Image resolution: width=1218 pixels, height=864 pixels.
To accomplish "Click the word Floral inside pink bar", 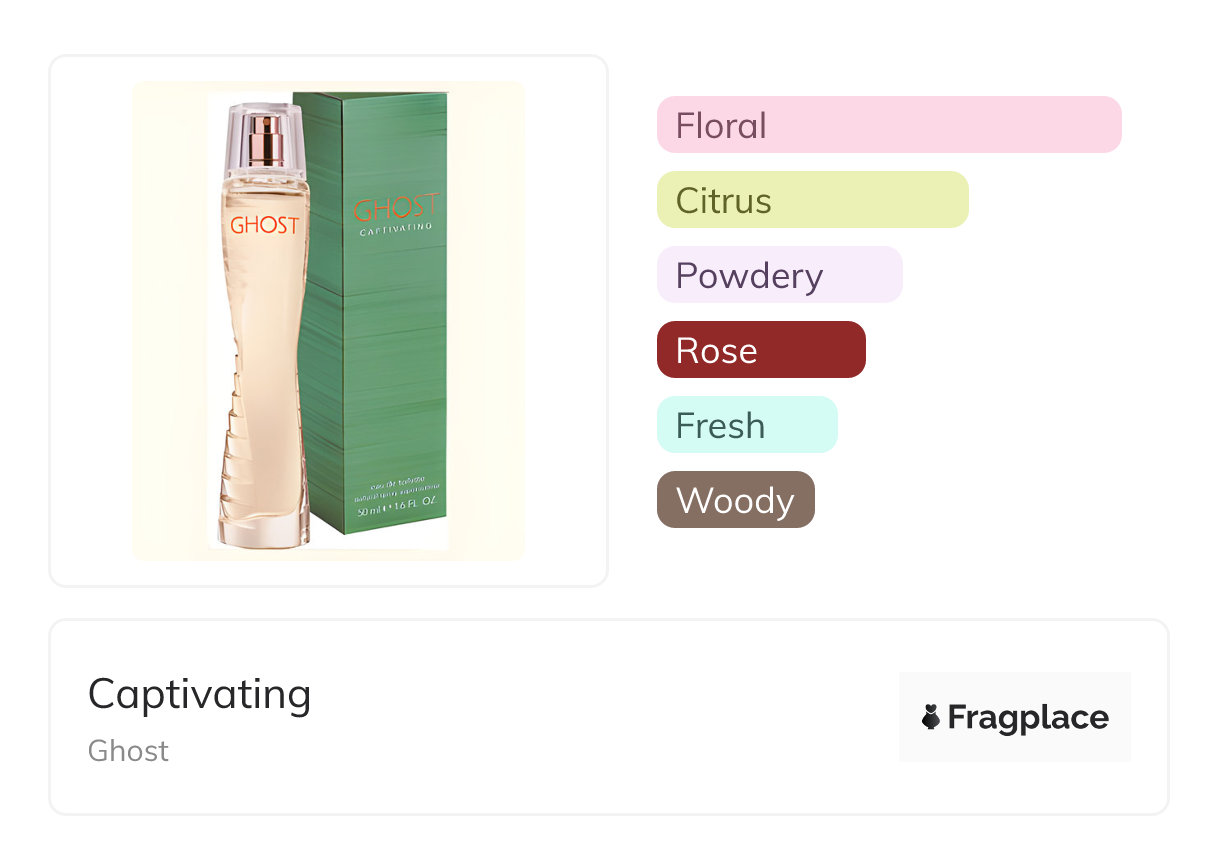I will pos(721,126).
